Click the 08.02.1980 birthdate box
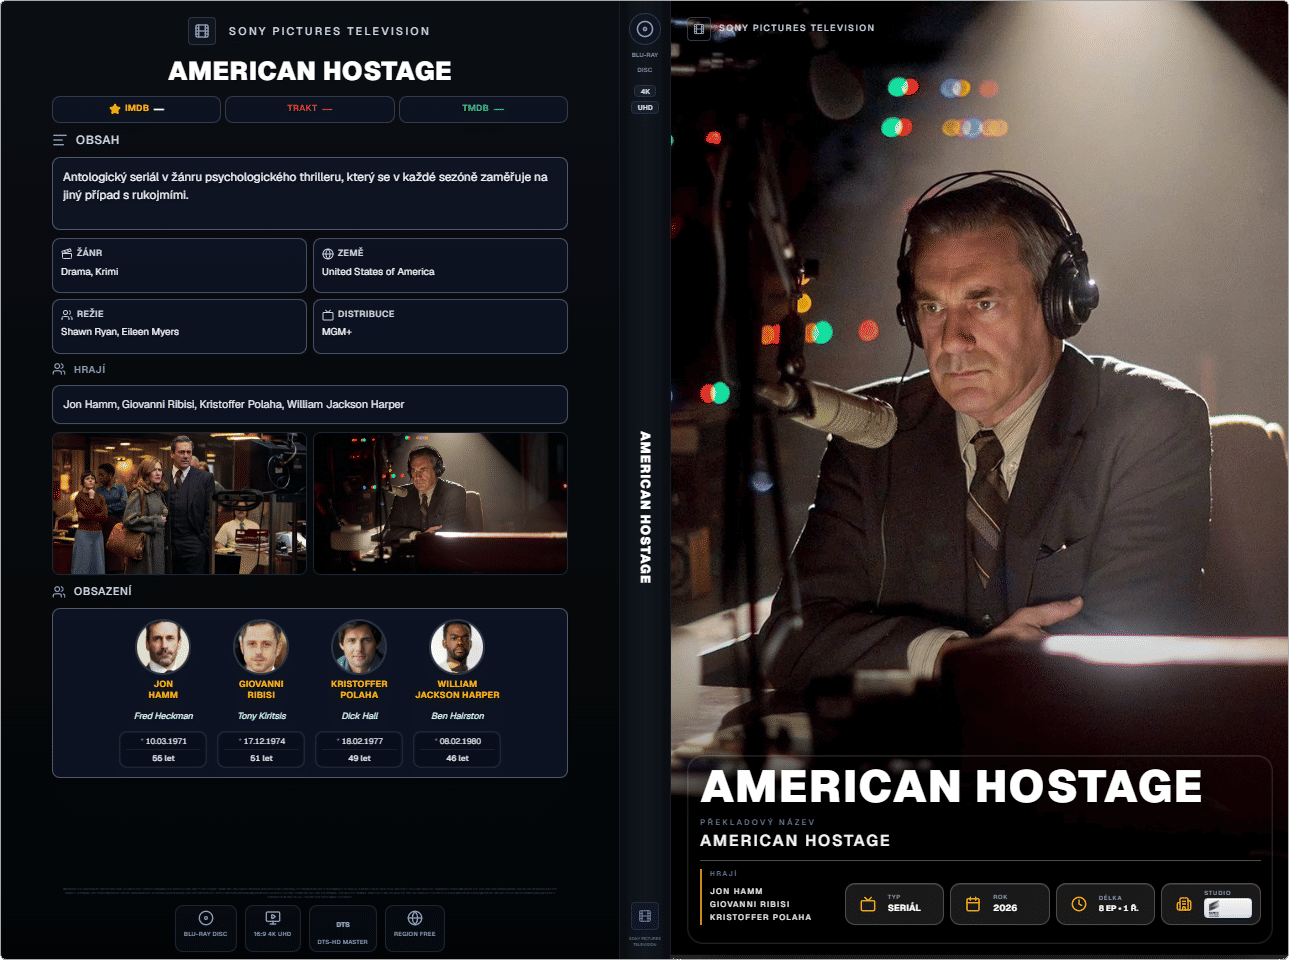The width and height of the screenshot is (1289, 960). coord(457,749)
